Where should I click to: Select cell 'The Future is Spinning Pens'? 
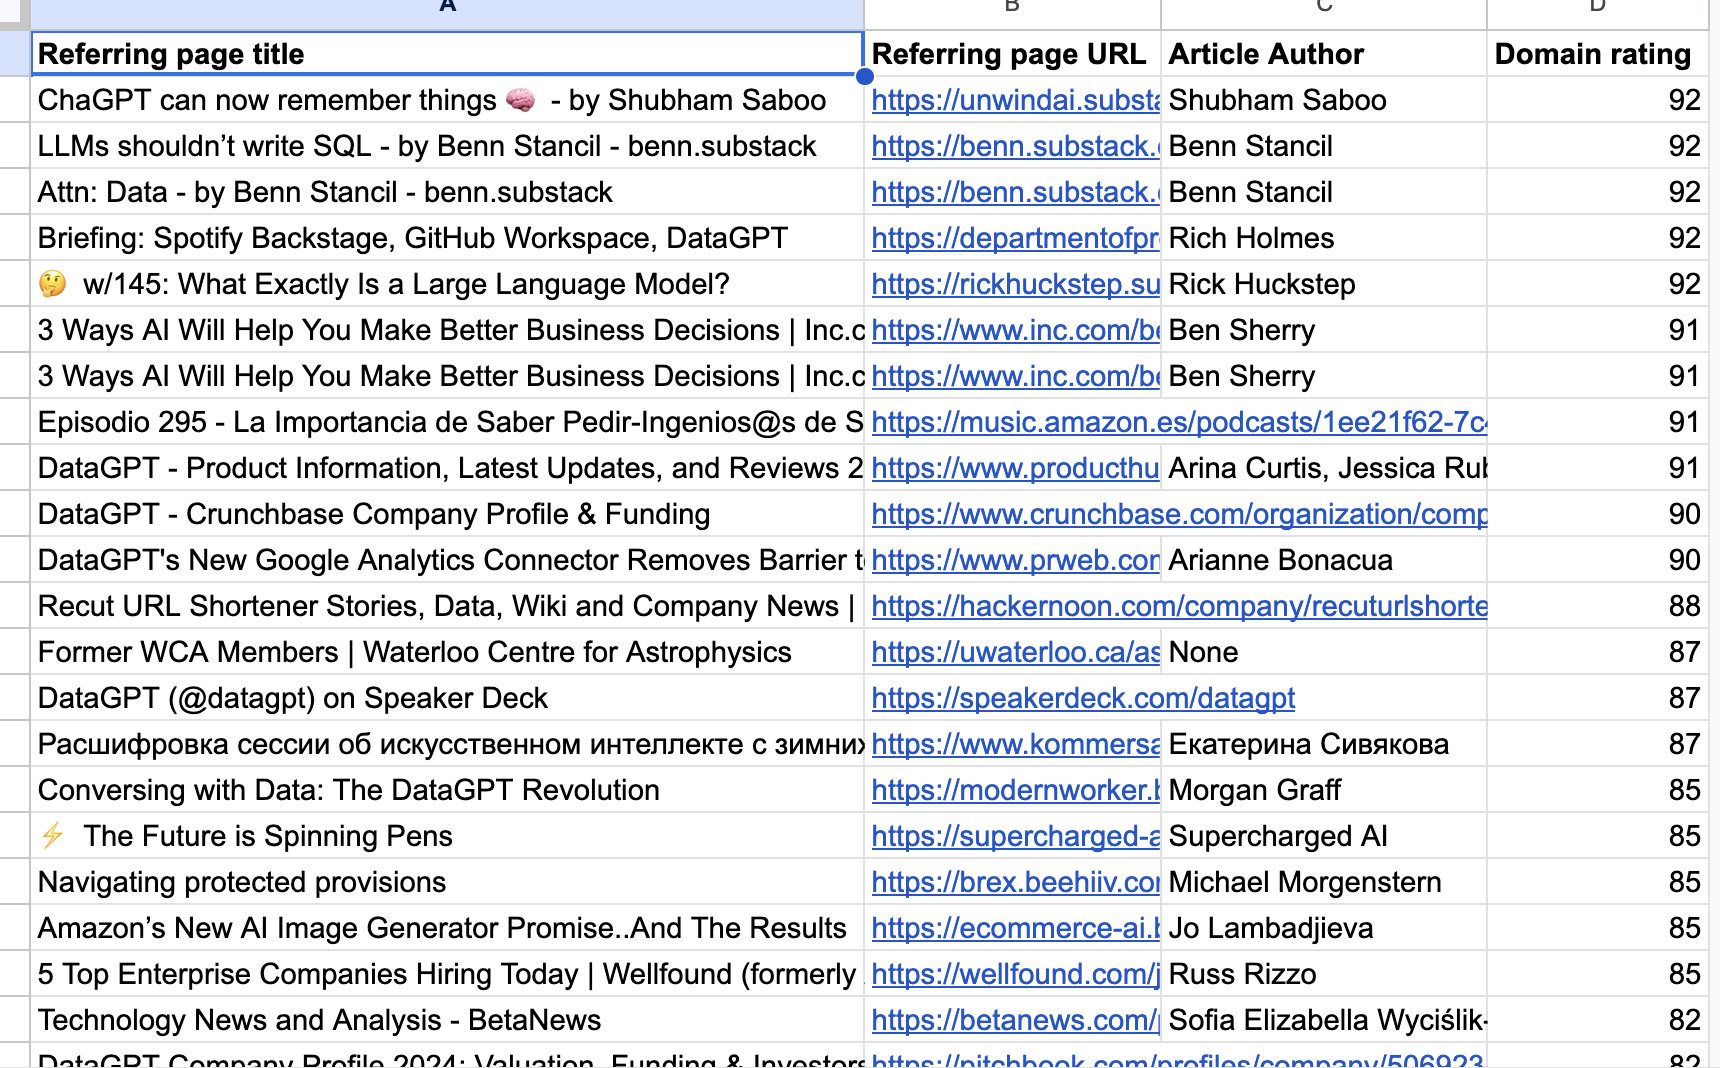click(x=447, y=836)
